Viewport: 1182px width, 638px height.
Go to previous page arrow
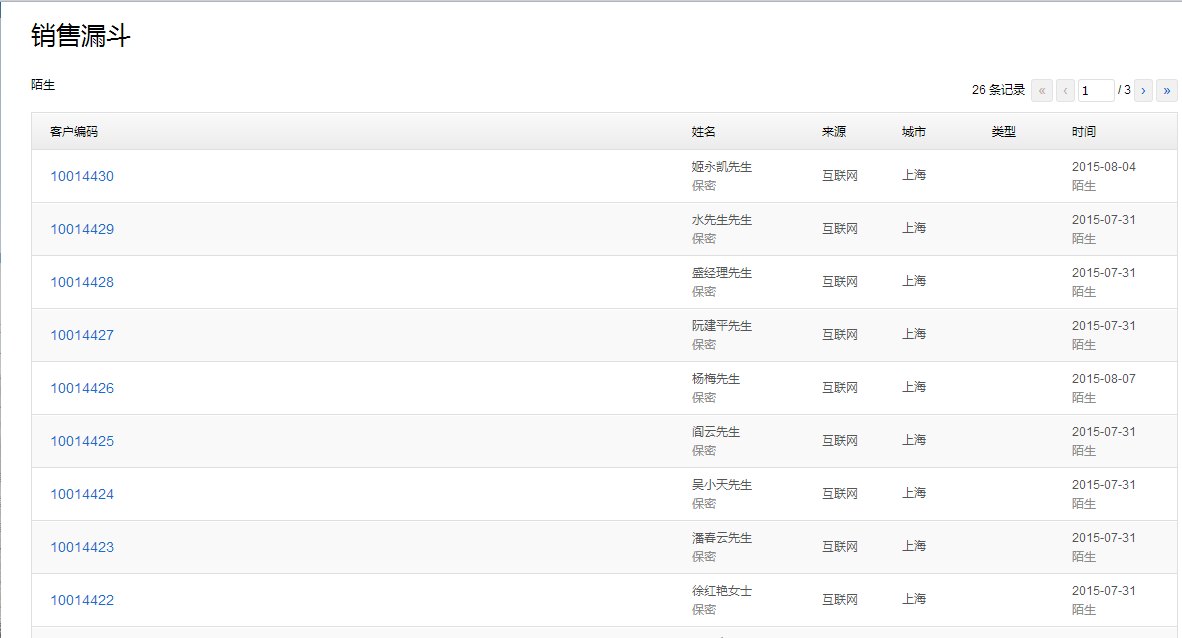pyautogui.click(x=1066, y=90)
